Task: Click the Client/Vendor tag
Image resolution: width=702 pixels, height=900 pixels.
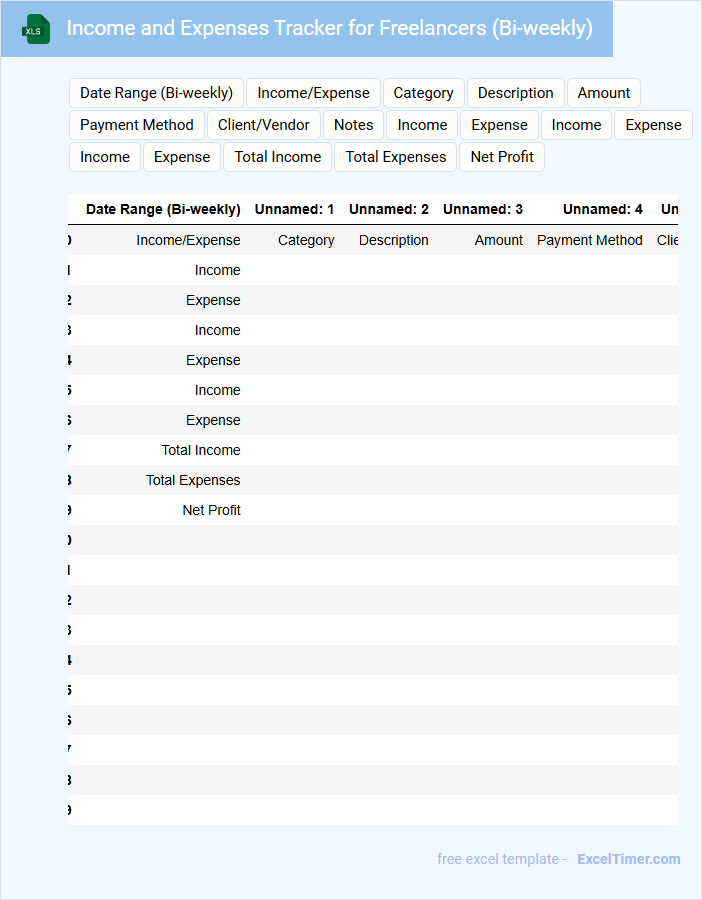Action: pos(264,125)
